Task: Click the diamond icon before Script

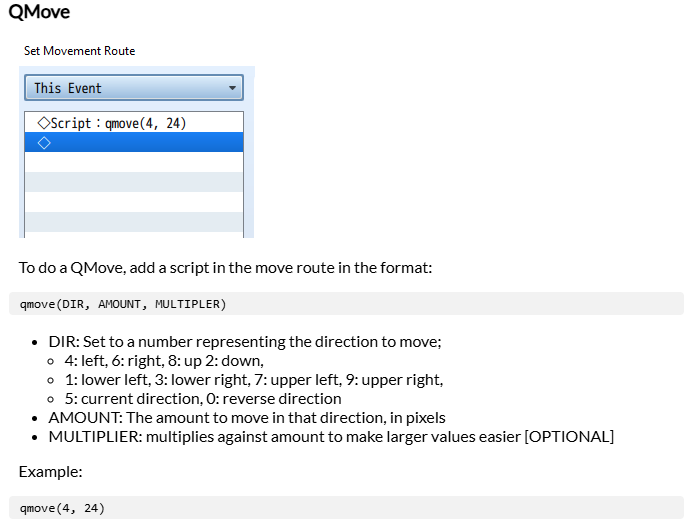Action: [44, 123]
